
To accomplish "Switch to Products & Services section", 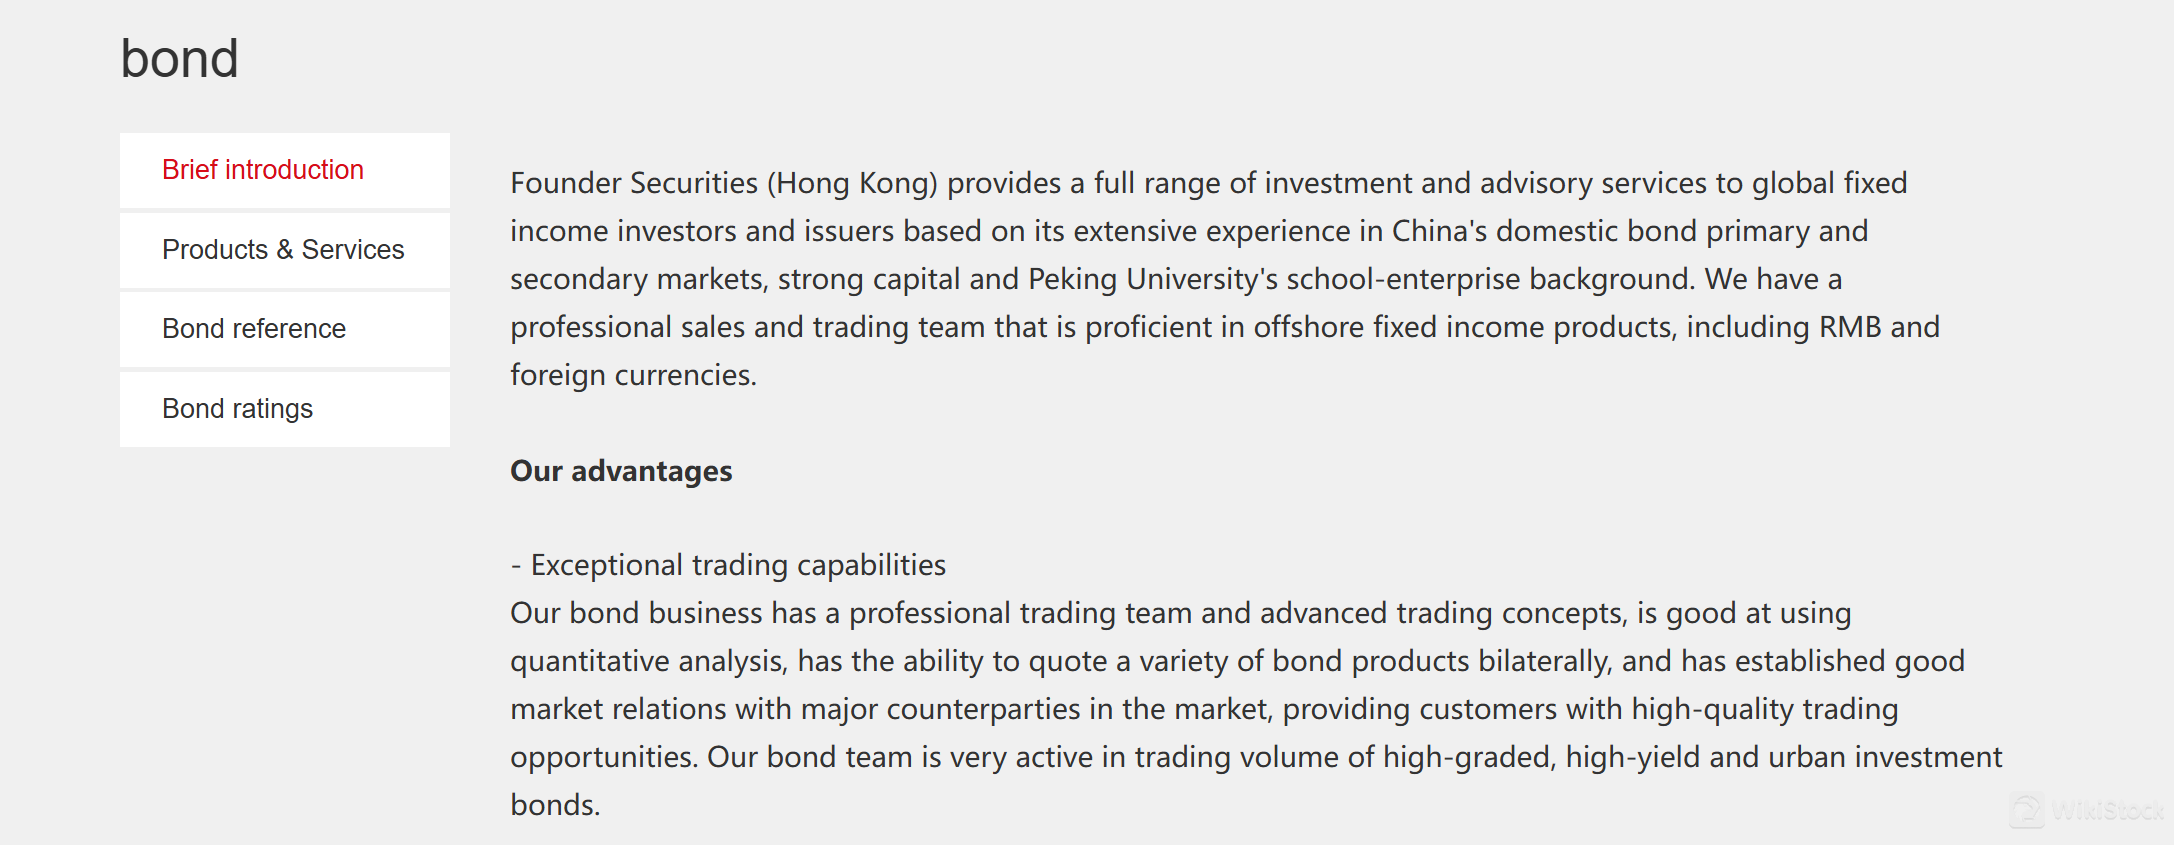I will tap(284, 250).
